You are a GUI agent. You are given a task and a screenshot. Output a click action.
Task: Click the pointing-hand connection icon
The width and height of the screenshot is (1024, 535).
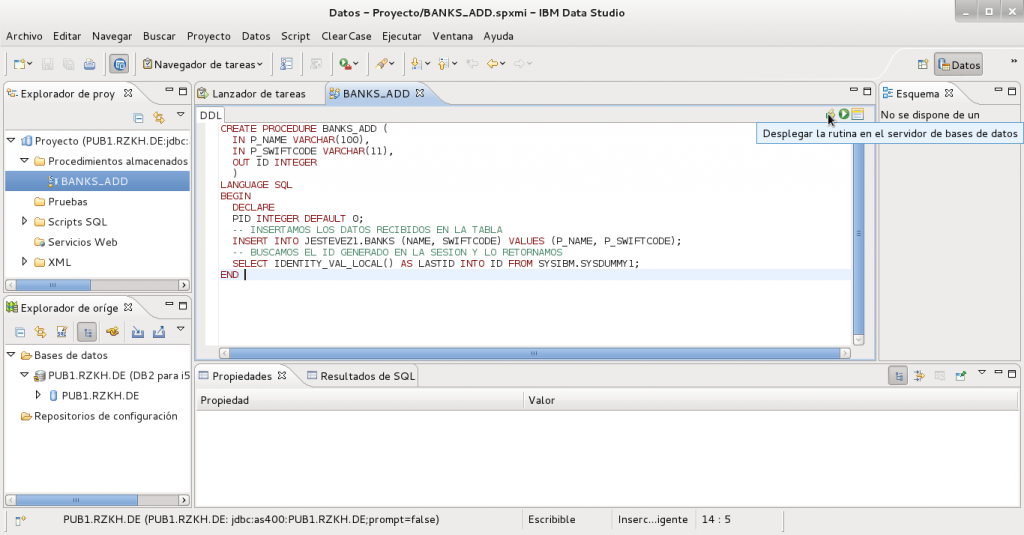[112, 332]
